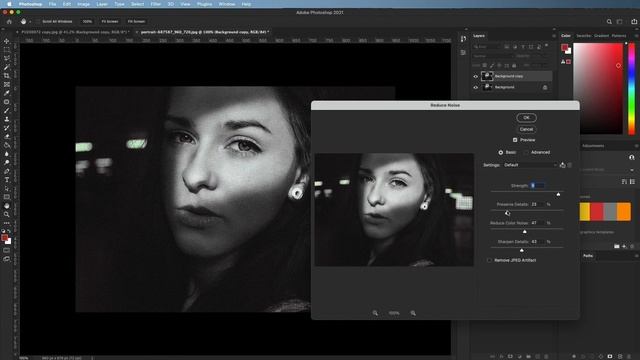This screenshot has width=640, height=360.
Task: Click the 100% button in options bar
Action: (87, 21)
